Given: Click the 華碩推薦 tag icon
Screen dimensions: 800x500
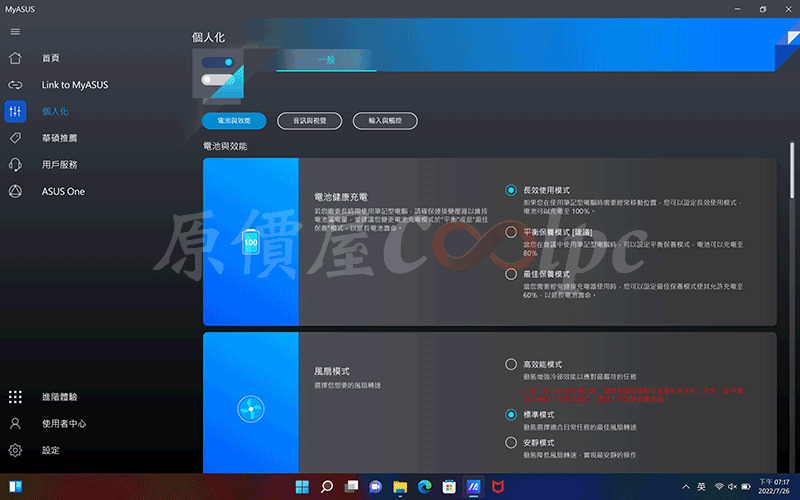Looking at the screenshot, I should pyautogui.click(x=15, y=138).
